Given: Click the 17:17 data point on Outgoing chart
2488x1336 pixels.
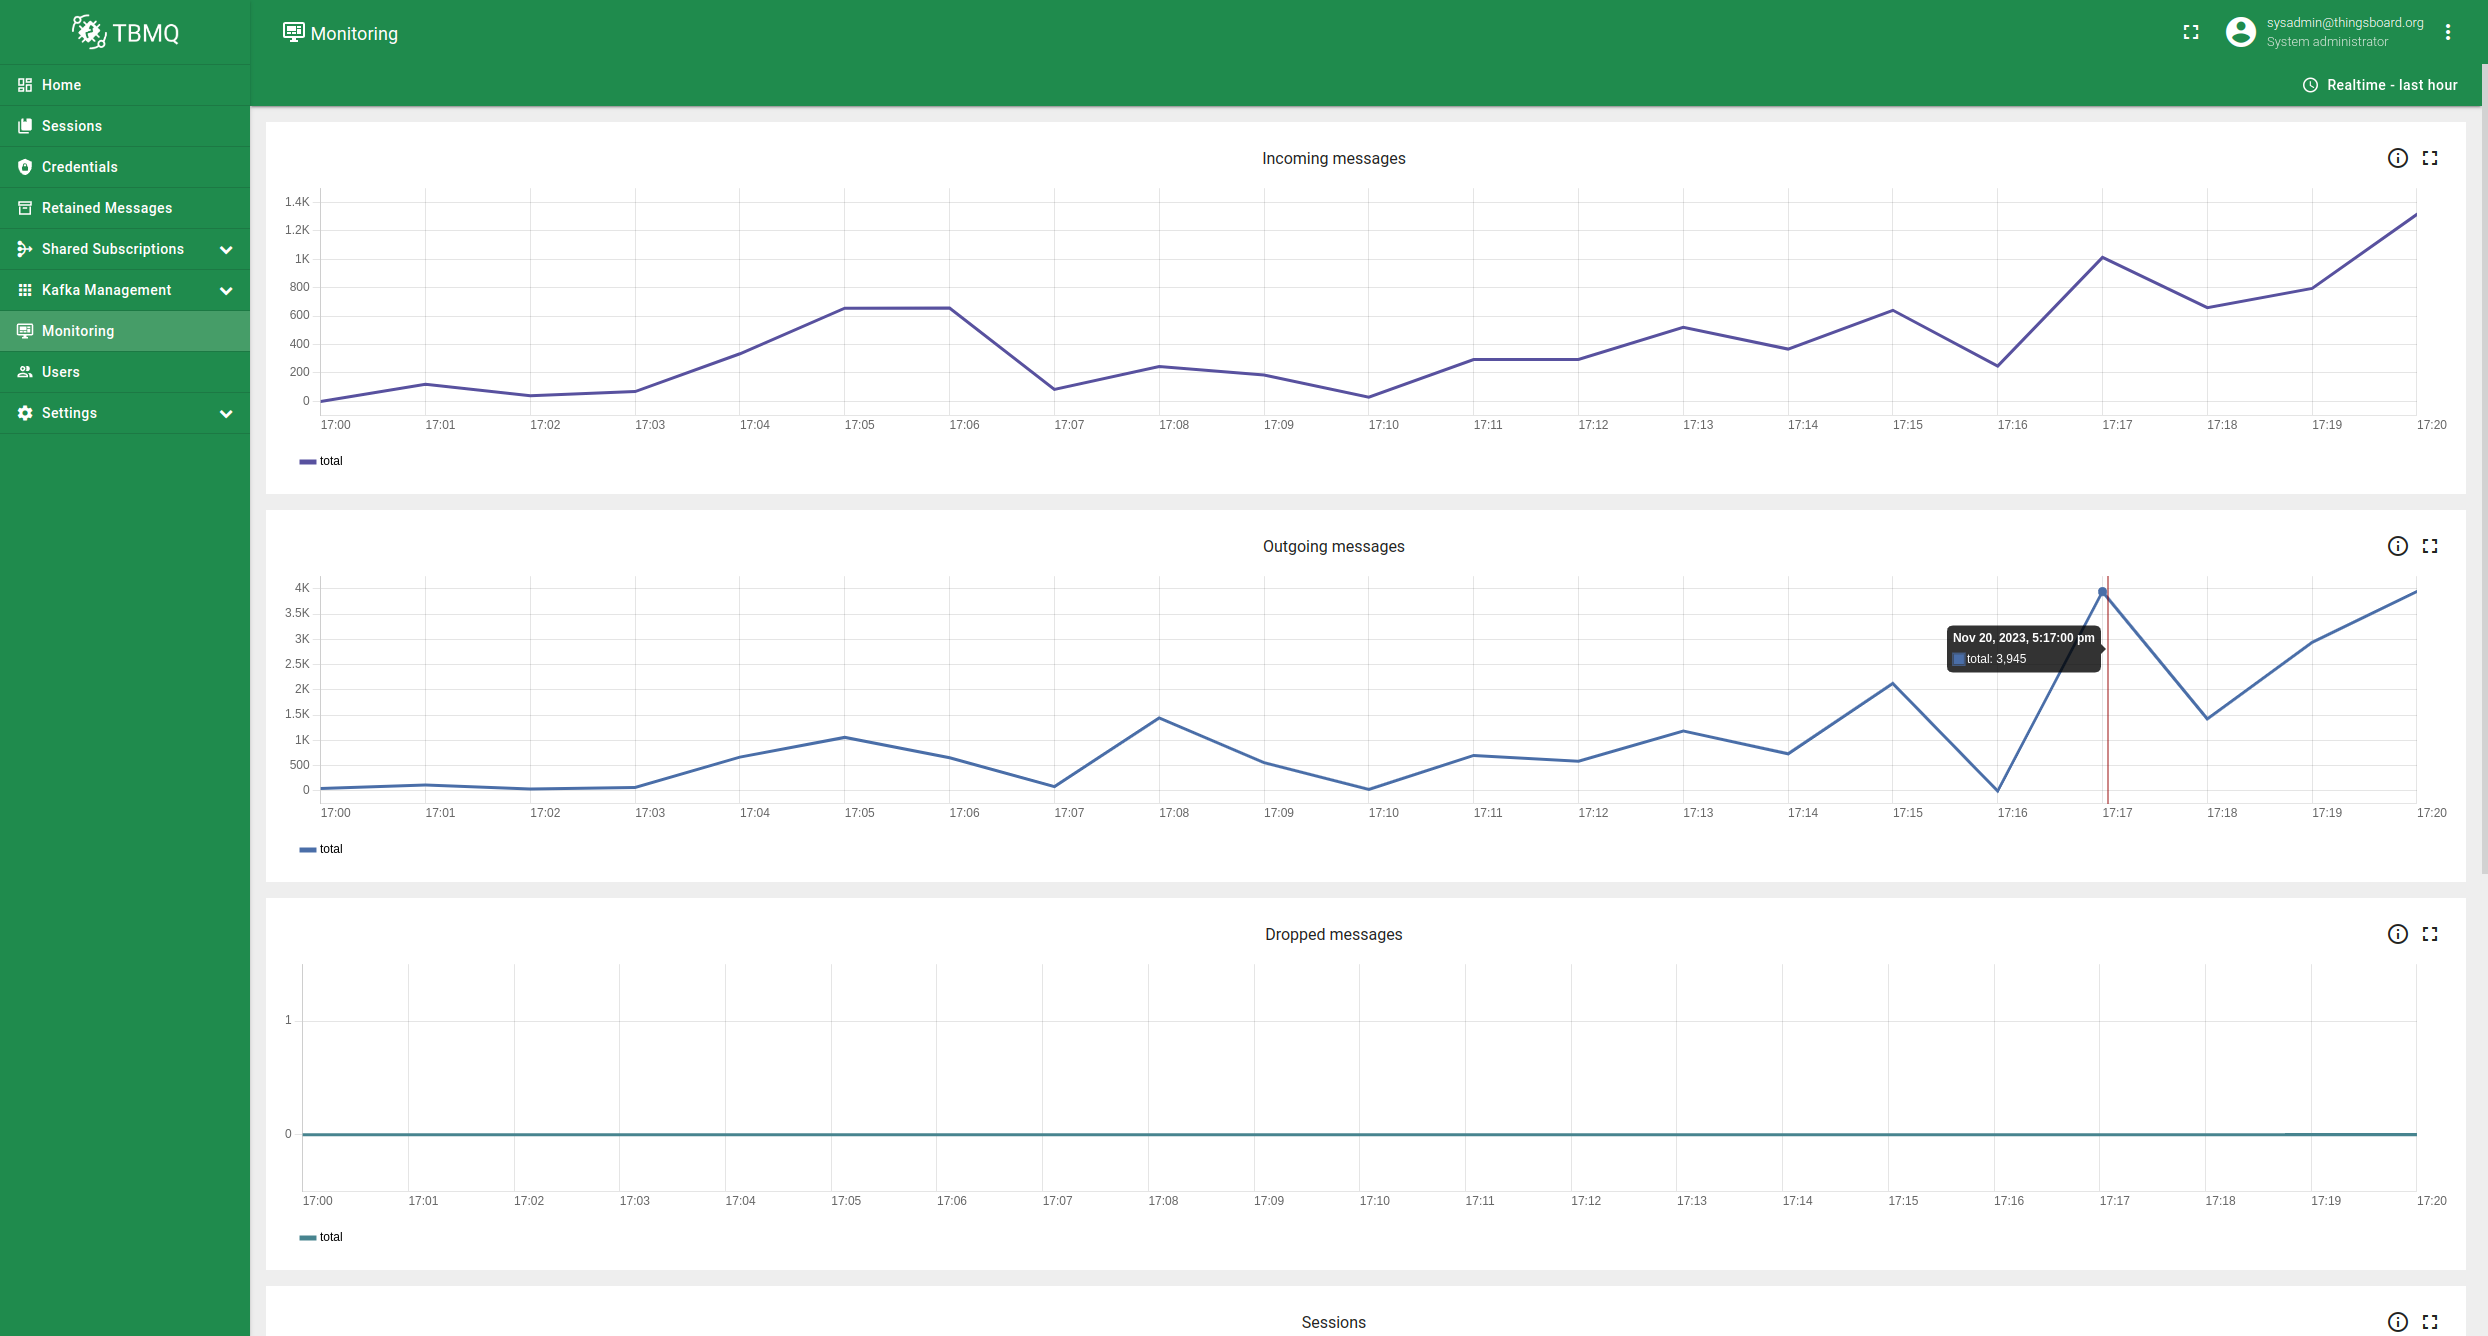Looking at the screenshot, I should (2102, 592).
